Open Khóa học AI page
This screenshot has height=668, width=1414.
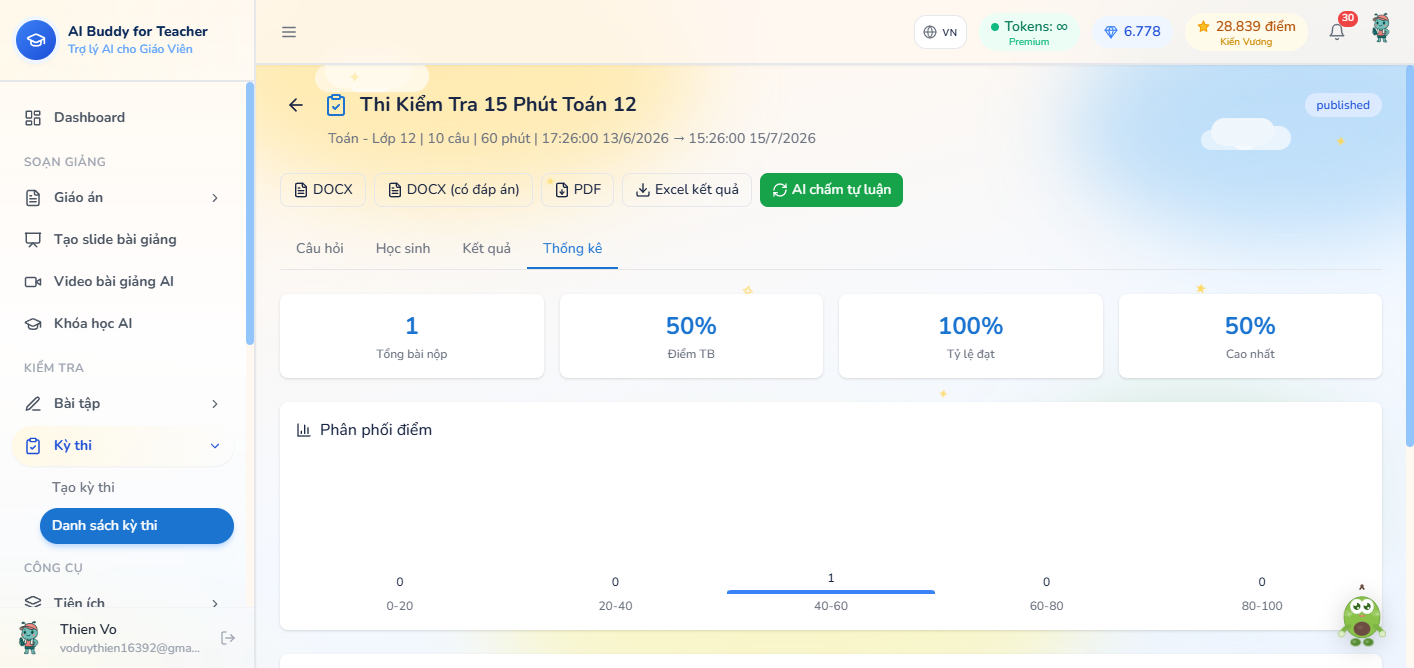tap(123, 324)
